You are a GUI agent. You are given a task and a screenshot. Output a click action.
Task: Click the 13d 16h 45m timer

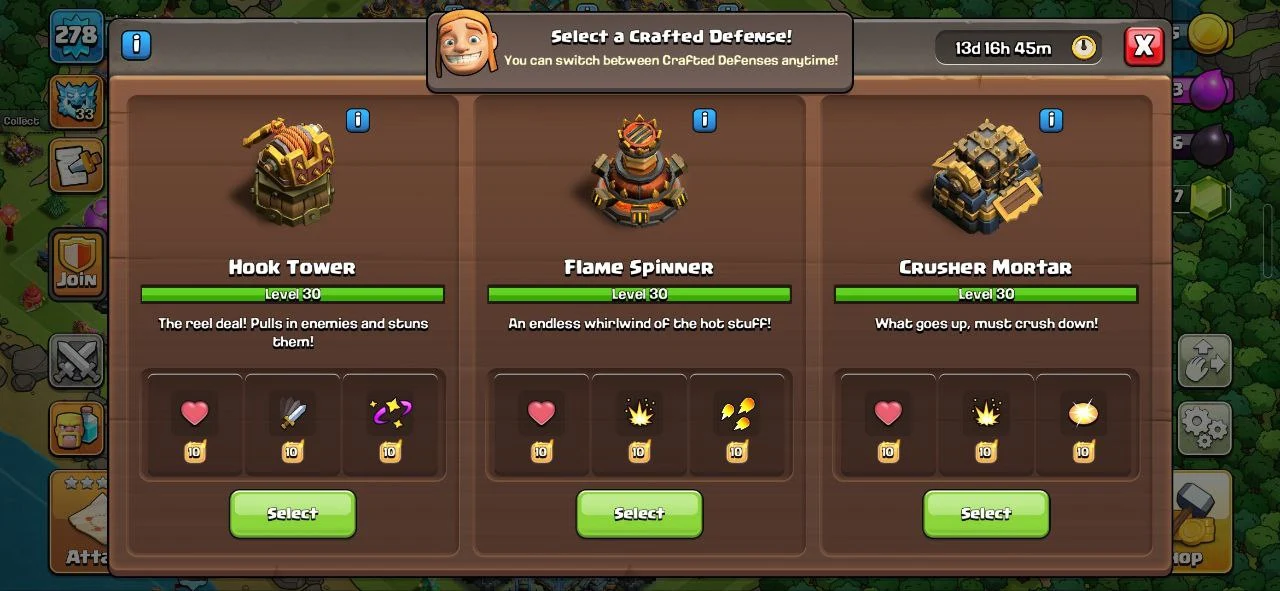1003,47
